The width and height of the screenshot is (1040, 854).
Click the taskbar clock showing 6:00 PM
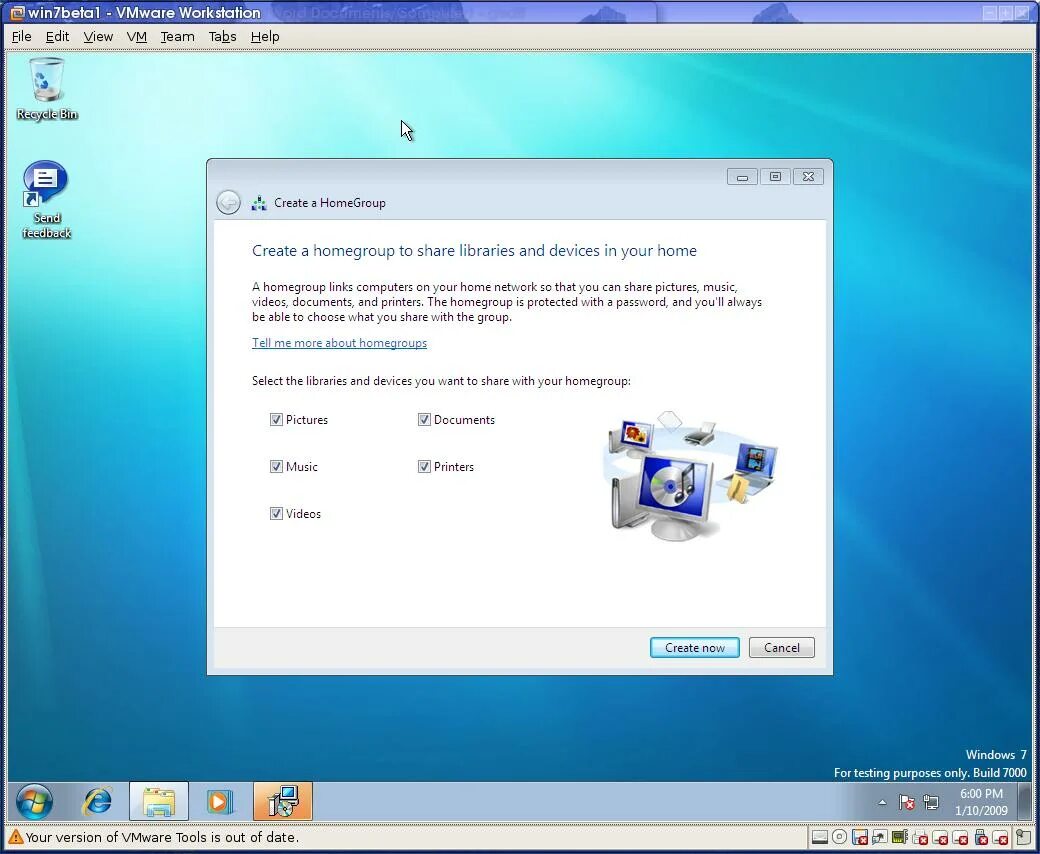pos(981,802)
